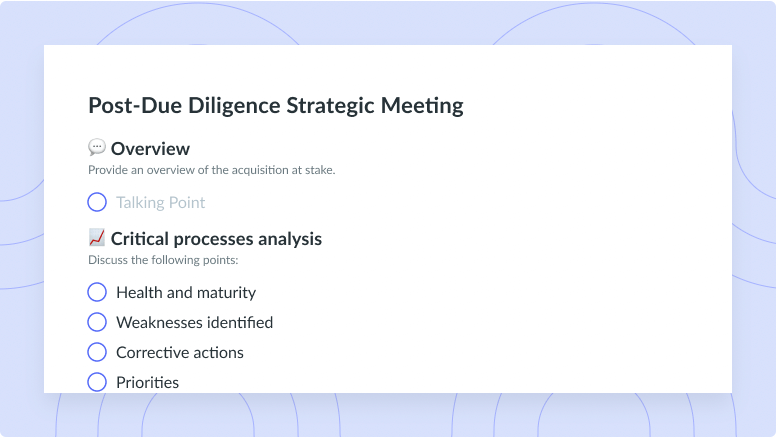Screen dimensions: 778x438
Task: Click the speech bubble icon beside Overview
Action: point(97,147)
